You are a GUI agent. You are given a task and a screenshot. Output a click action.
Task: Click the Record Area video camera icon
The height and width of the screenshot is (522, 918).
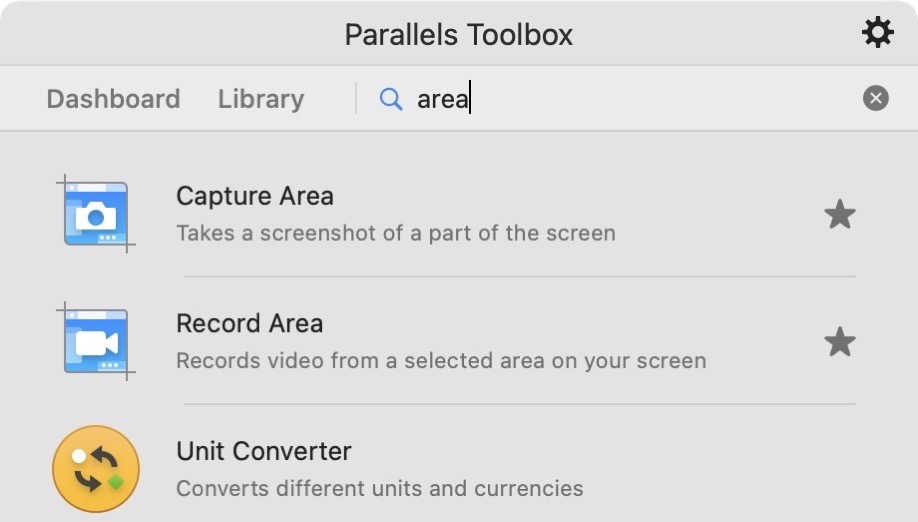point(96,342)
